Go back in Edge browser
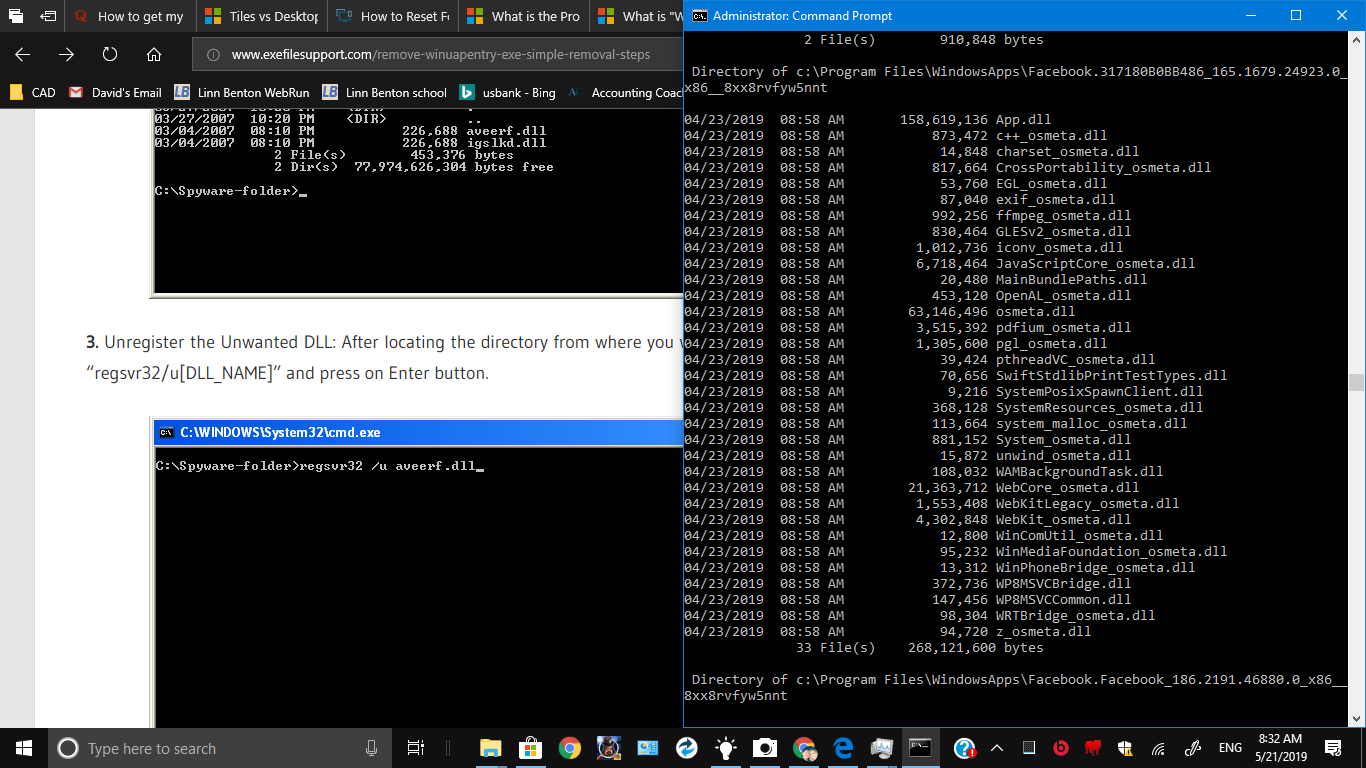 point(22,54)
